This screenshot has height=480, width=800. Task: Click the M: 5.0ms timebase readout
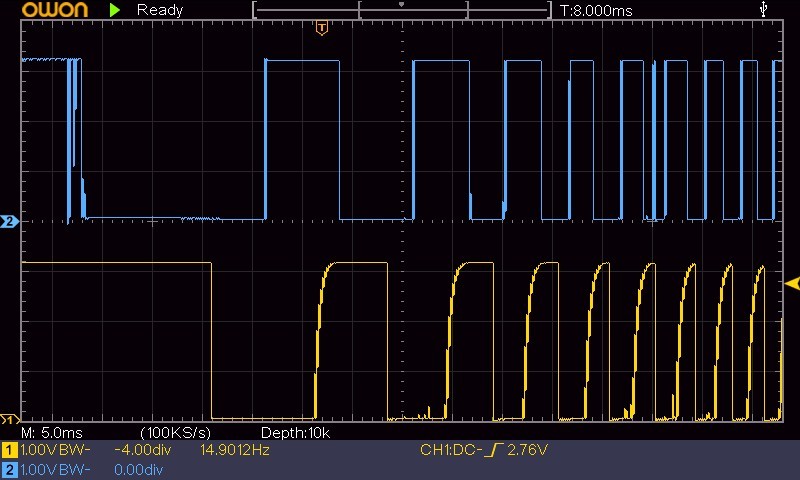pos(52,433)
